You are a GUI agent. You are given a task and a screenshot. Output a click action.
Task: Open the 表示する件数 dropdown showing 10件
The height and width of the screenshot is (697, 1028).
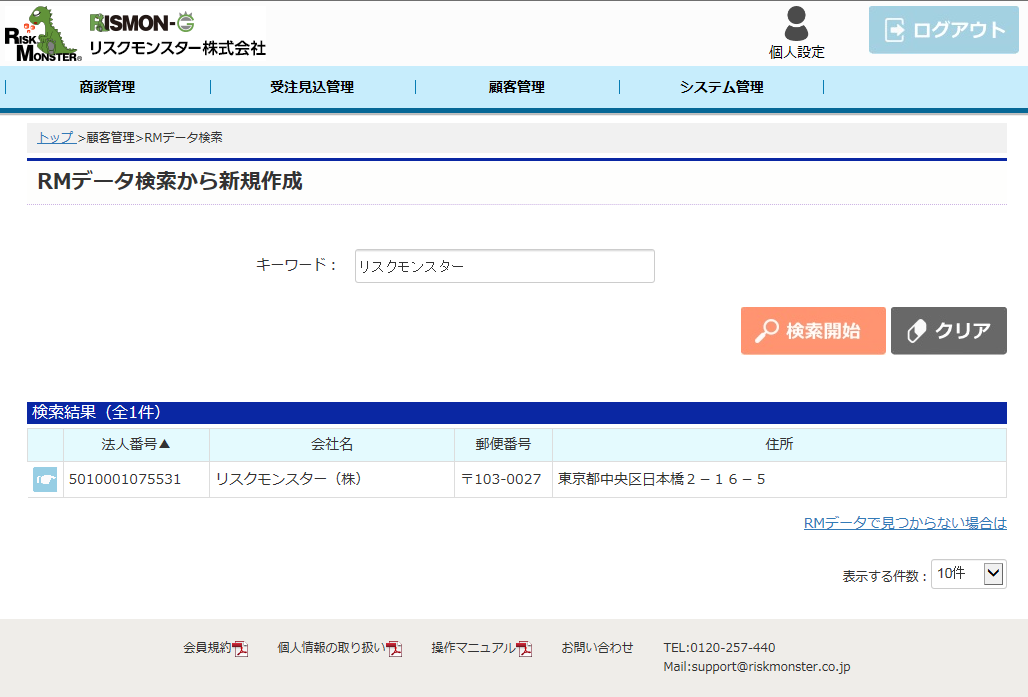coord(967,573)
